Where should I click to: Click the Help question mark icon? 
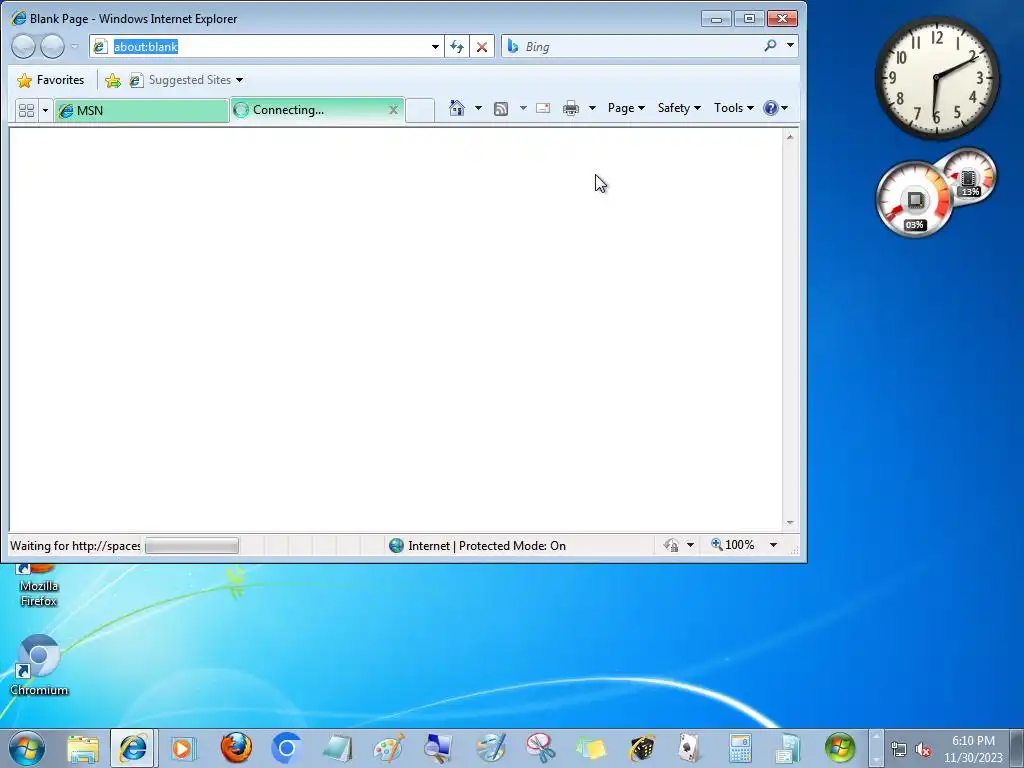click(771, 108)
